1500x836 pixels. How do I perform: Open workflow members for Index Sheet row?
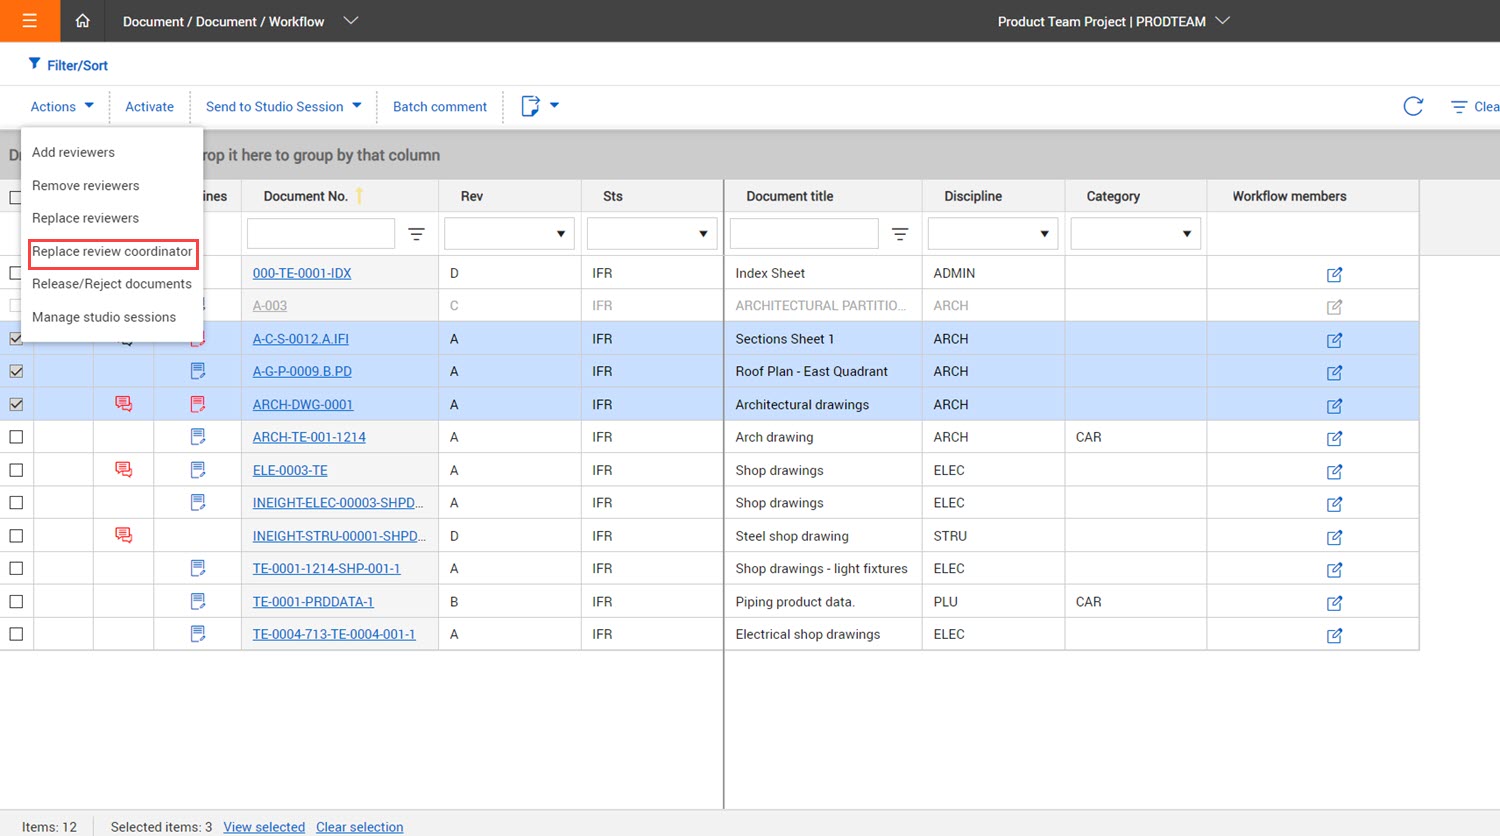pos(1334,274)
